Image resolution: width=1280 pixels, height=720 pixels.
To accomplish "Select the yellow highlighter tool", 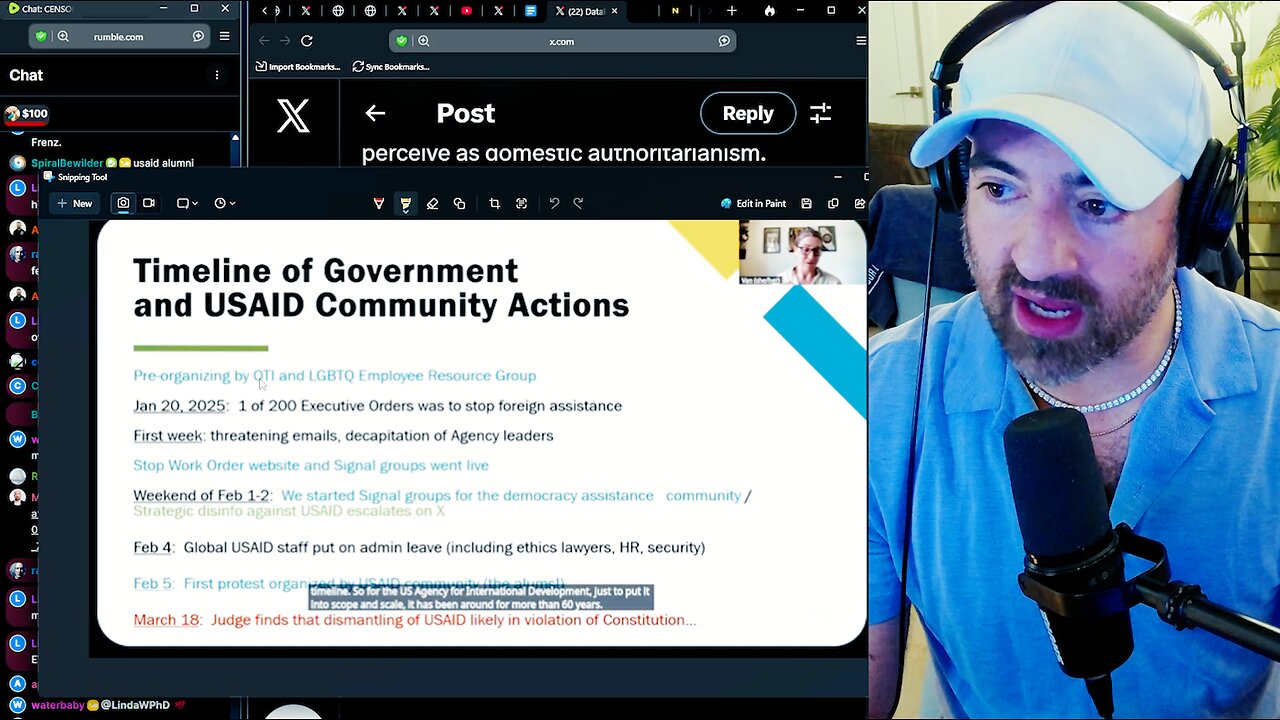I will click(405, 203).
